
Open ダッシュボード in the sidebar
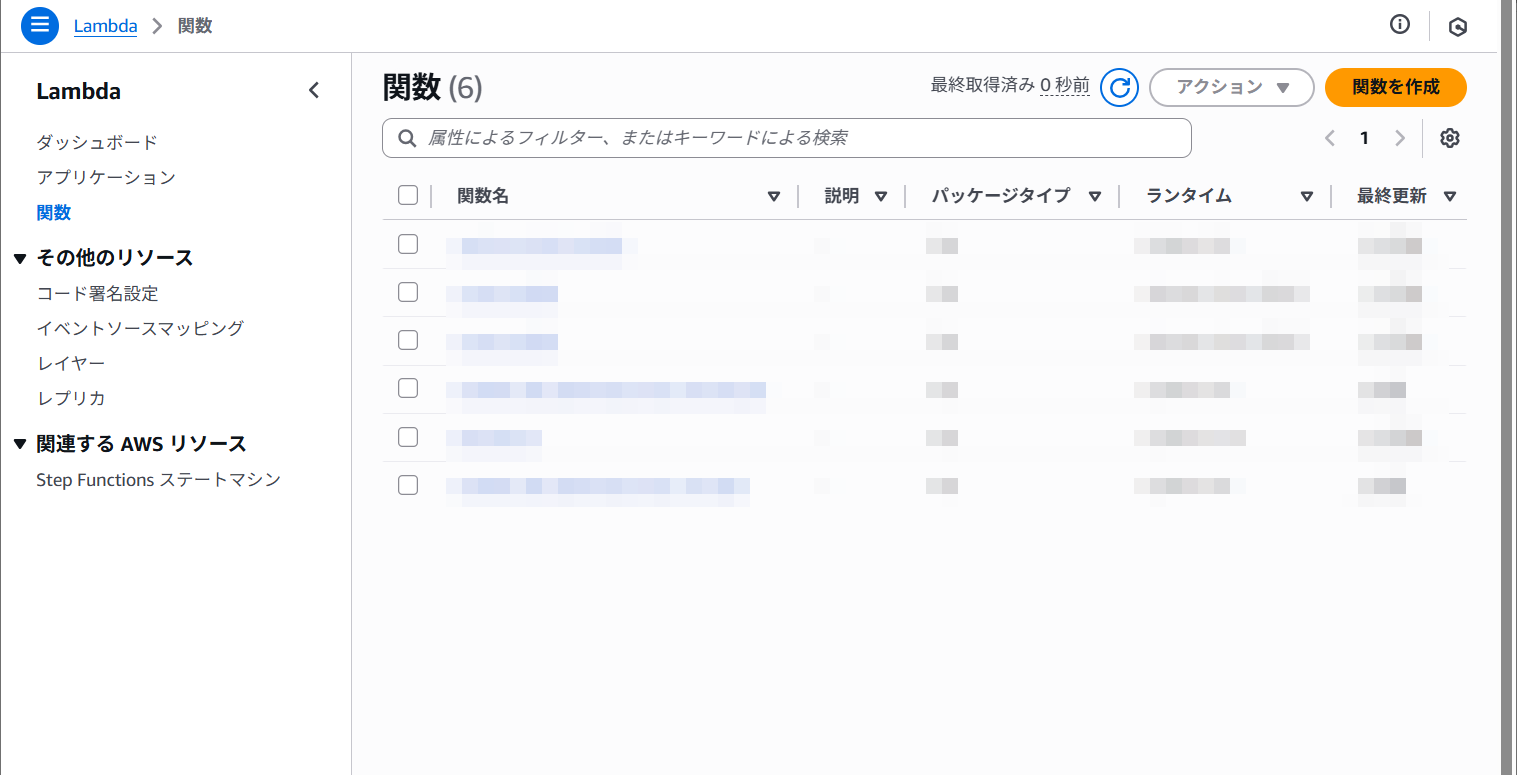coord(97,142)
